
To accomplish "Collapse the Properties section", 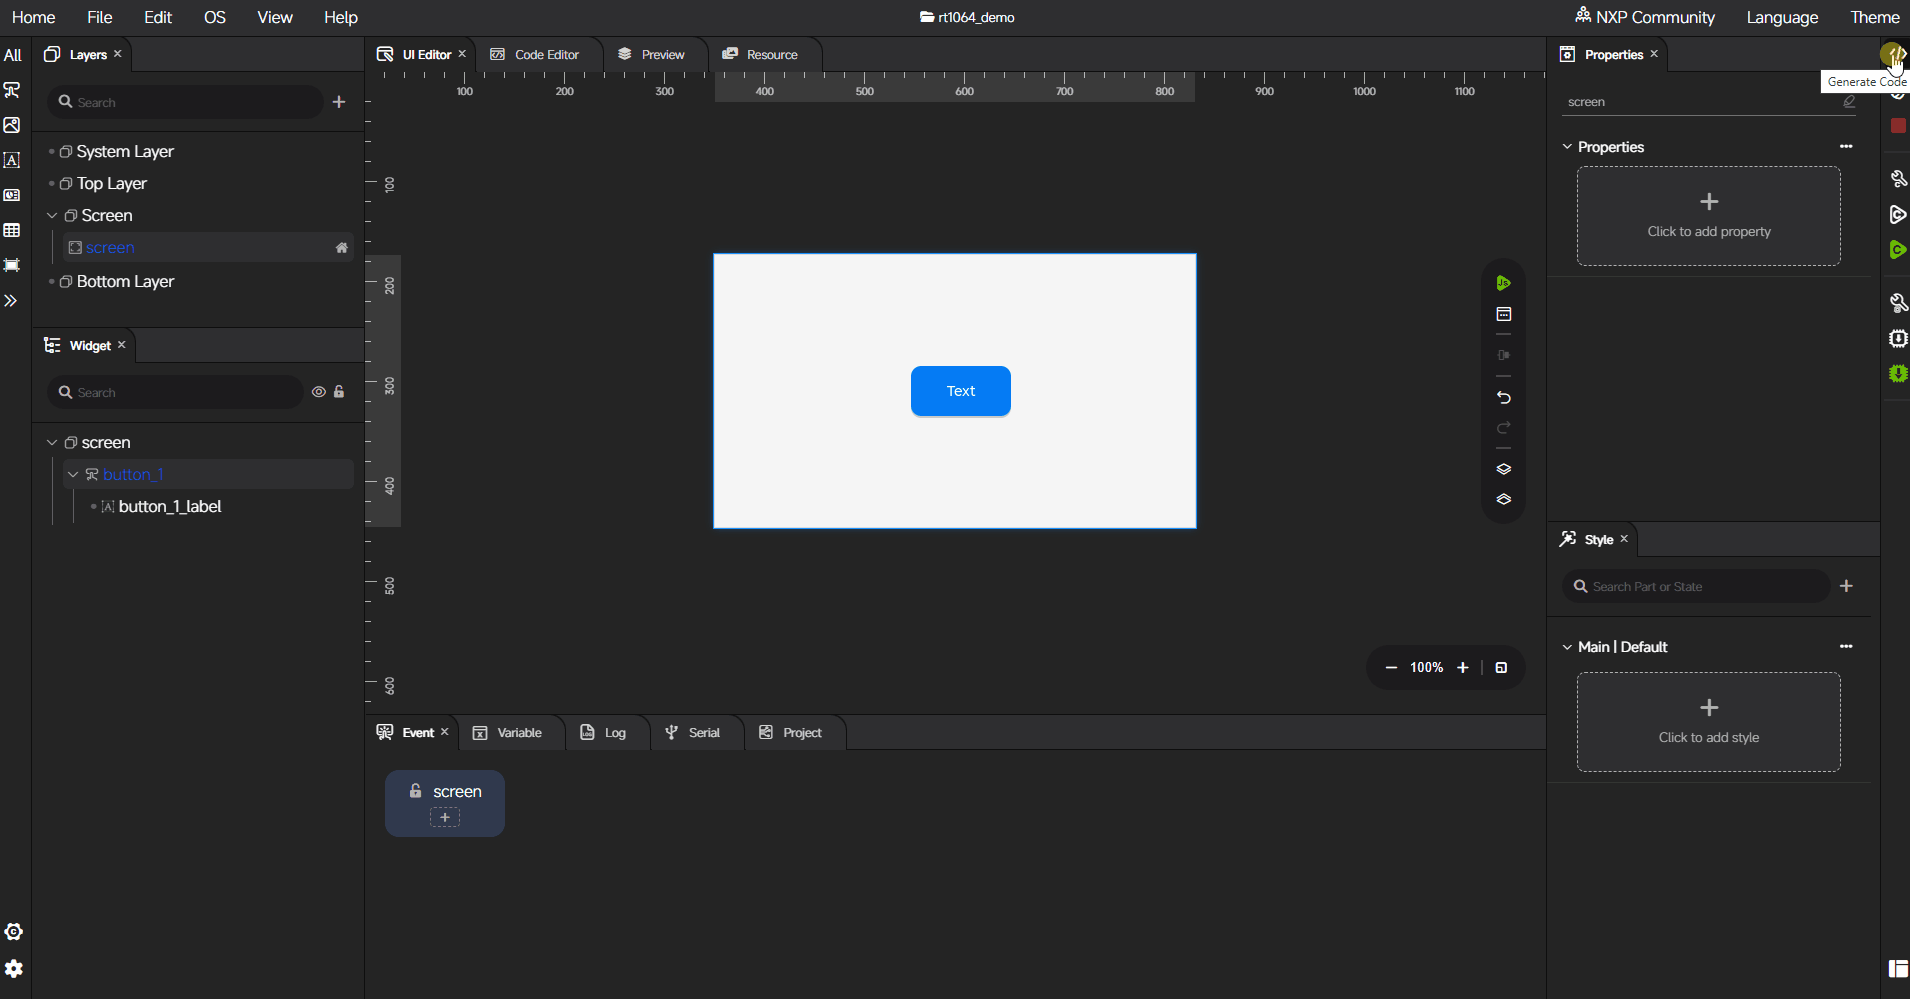I will (x=1567, y=147).
